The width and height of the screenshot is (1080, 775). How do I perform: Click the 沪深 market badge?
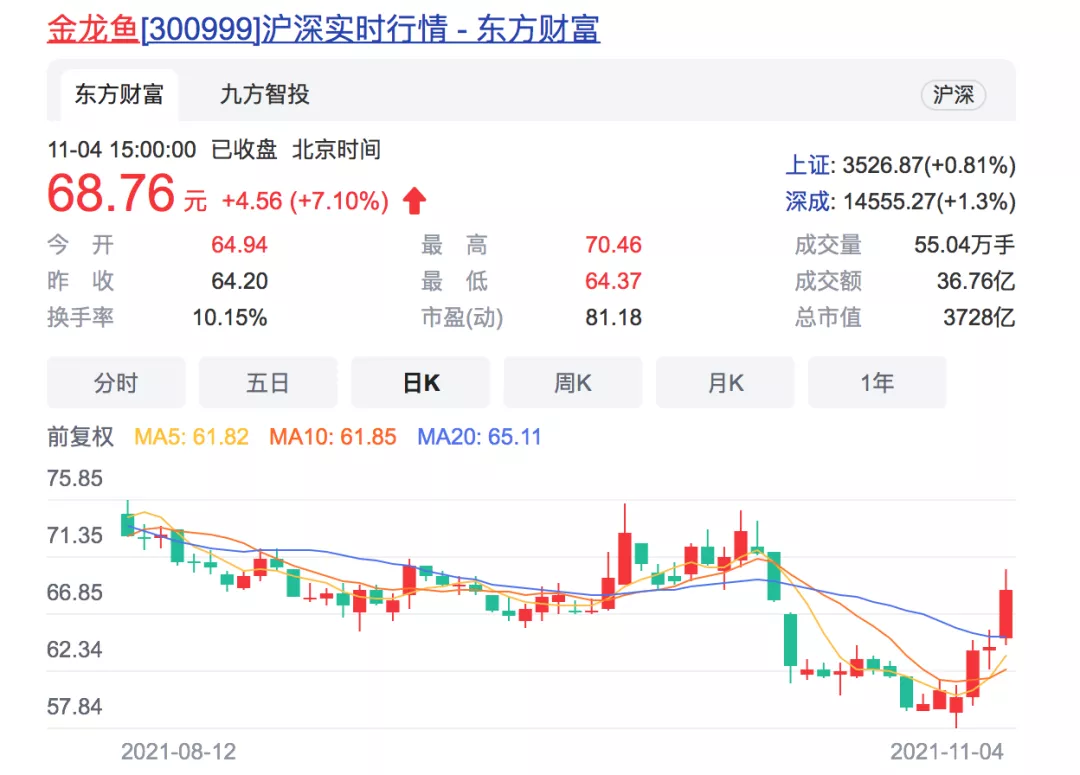click(952, 95)
